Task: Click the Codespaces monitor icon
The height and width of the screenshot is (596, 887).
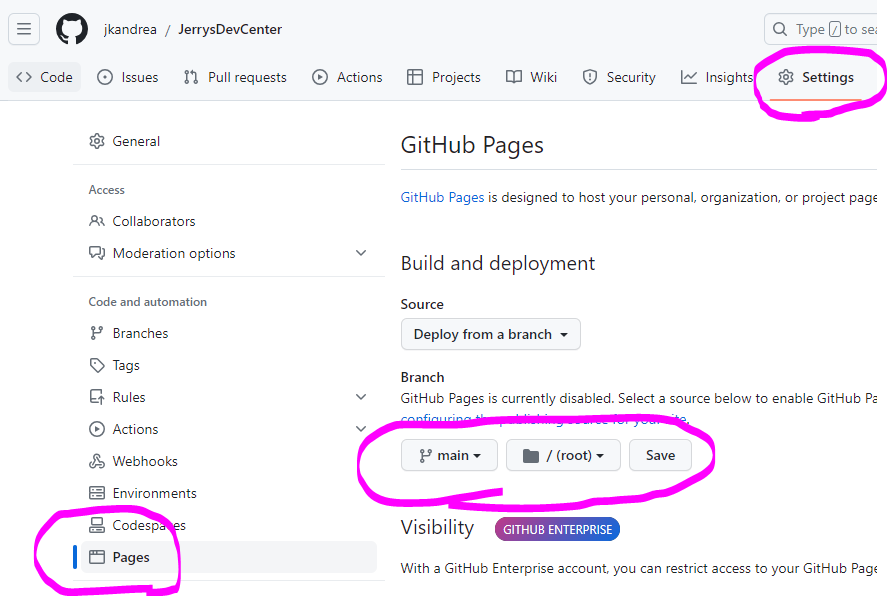Action: (97, 525)
